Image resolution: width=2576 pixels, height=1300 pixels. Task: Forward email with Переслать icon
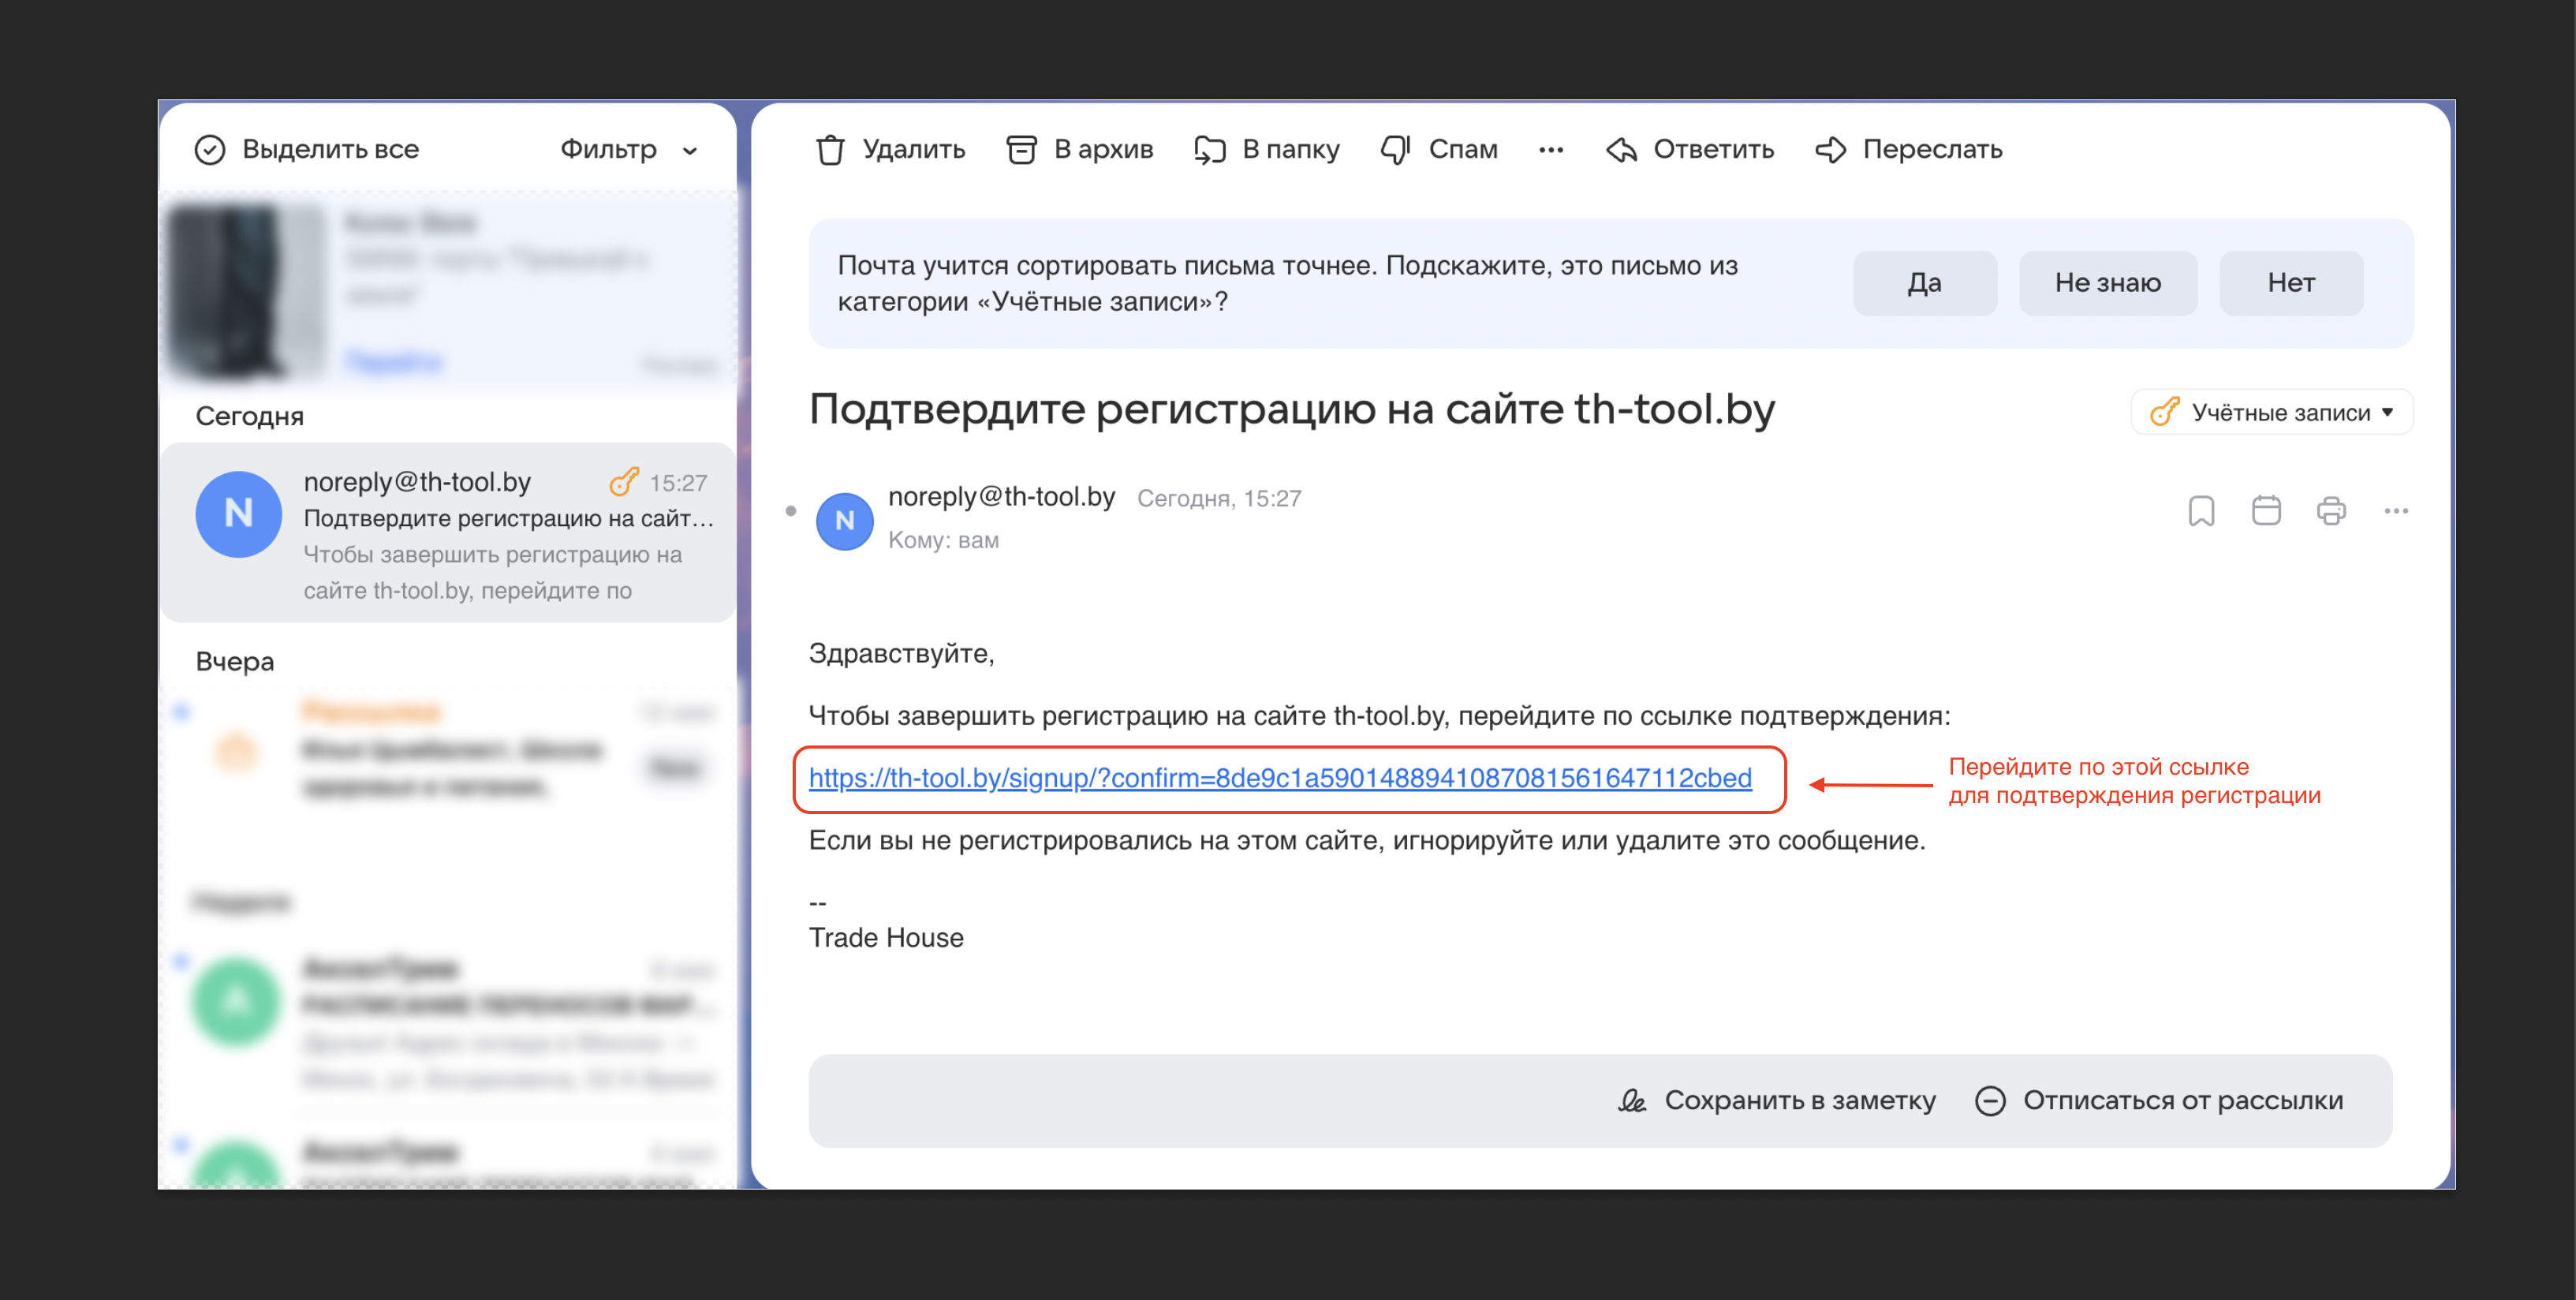[1830, 150]
